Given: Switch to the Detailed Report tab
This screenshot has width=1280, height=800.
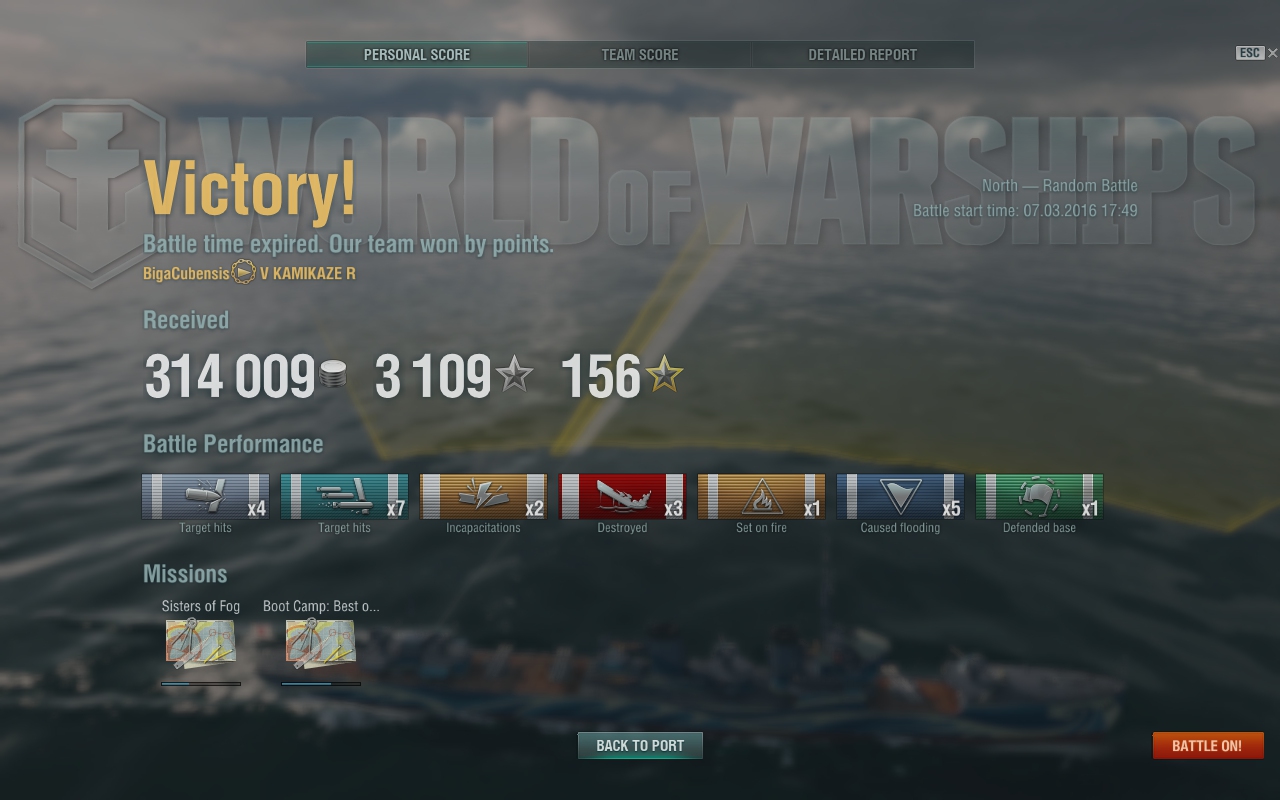Looking at the screenshot, I should 863,55.
